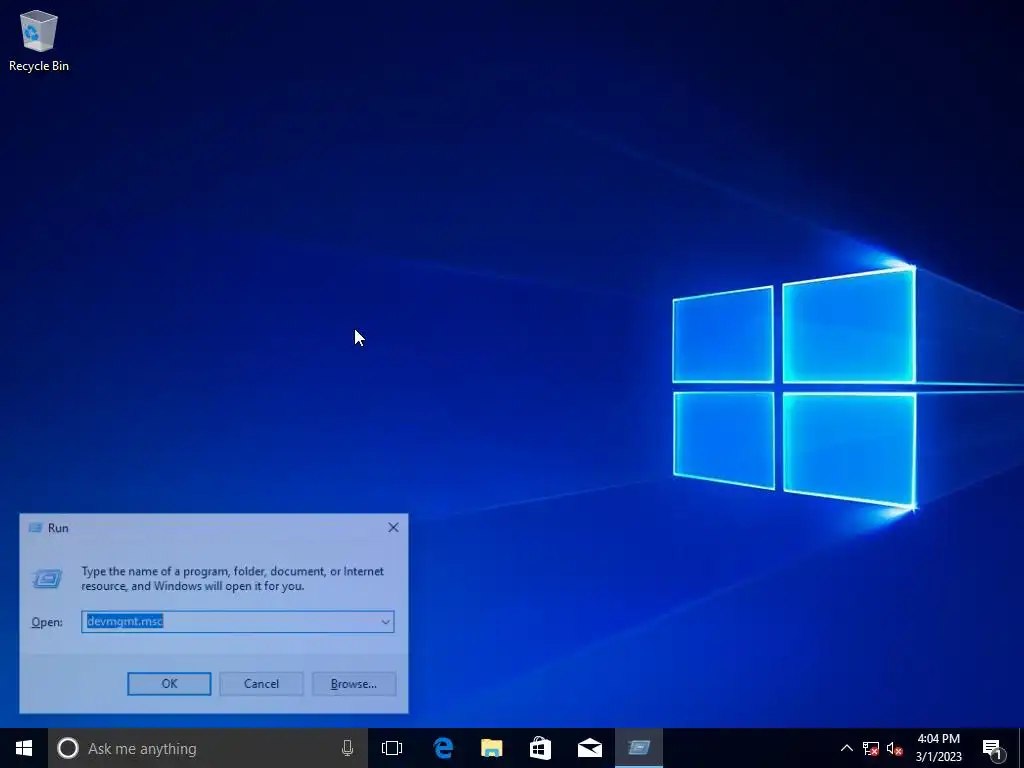The width and height of the screenshot is (1024, 768).
Task: Cancel the Run dialog
Action: click(x=261, y=684)
